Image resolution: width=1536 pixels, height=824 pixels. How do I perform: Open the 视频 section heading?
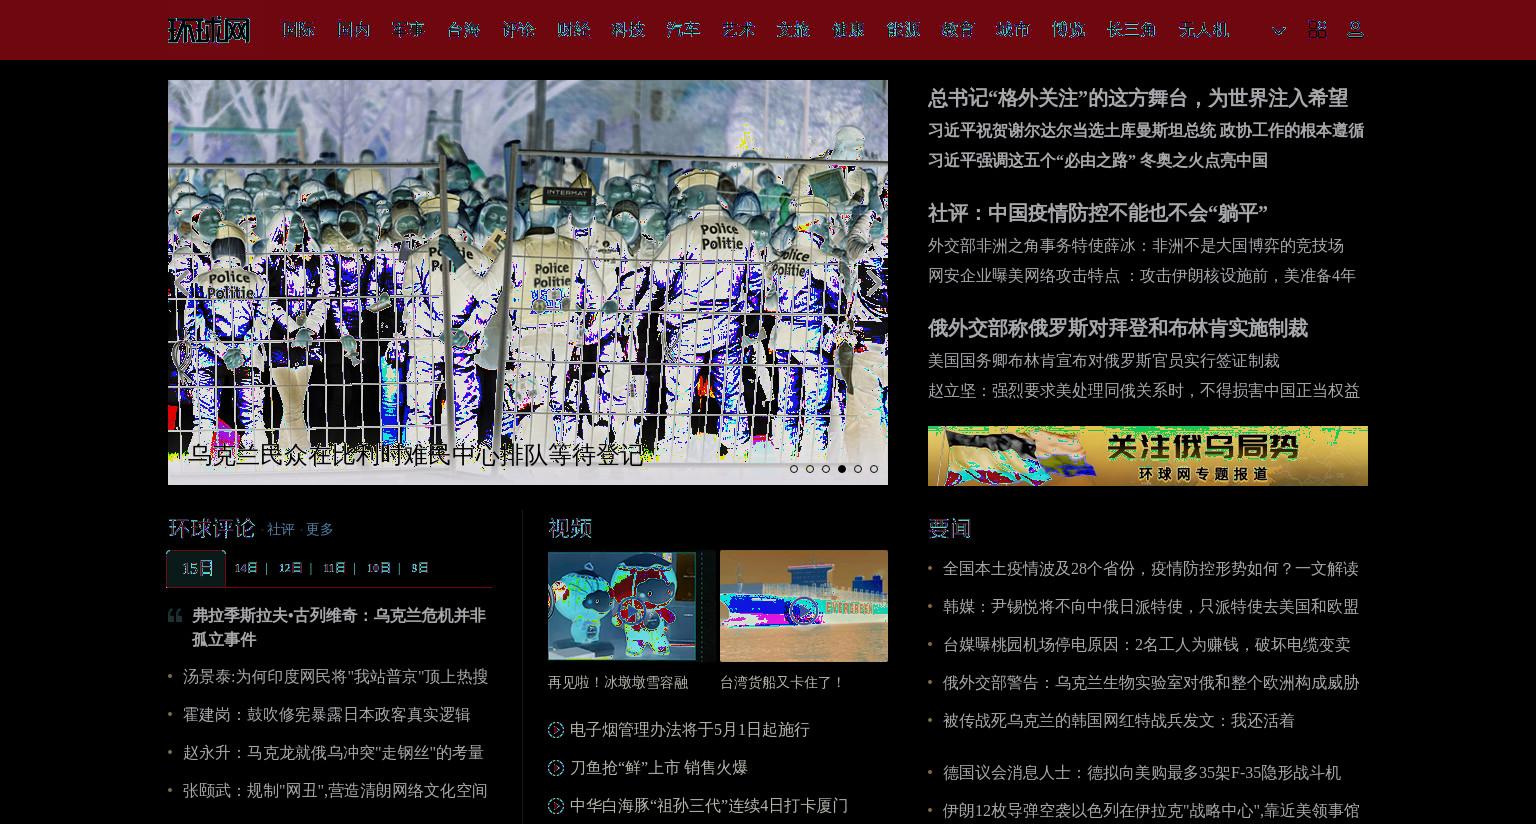click(x=570, y=528)
